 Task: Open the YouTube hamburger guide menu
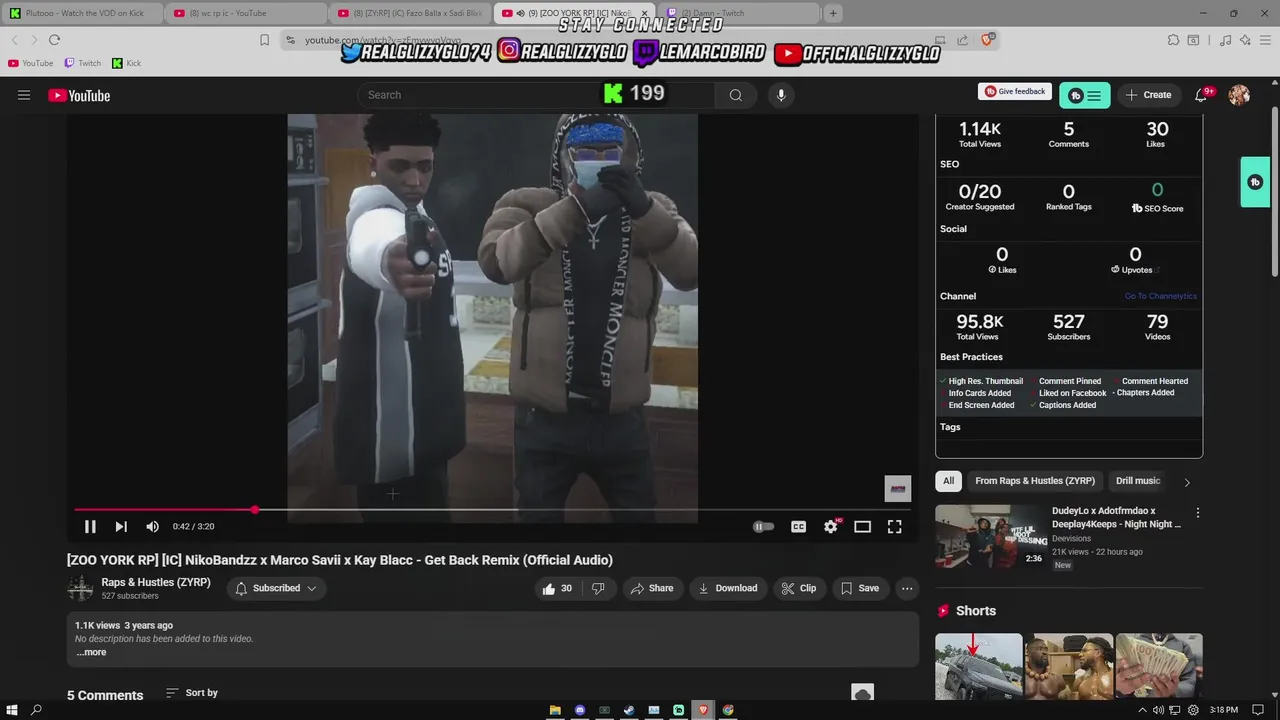[24, 95]
